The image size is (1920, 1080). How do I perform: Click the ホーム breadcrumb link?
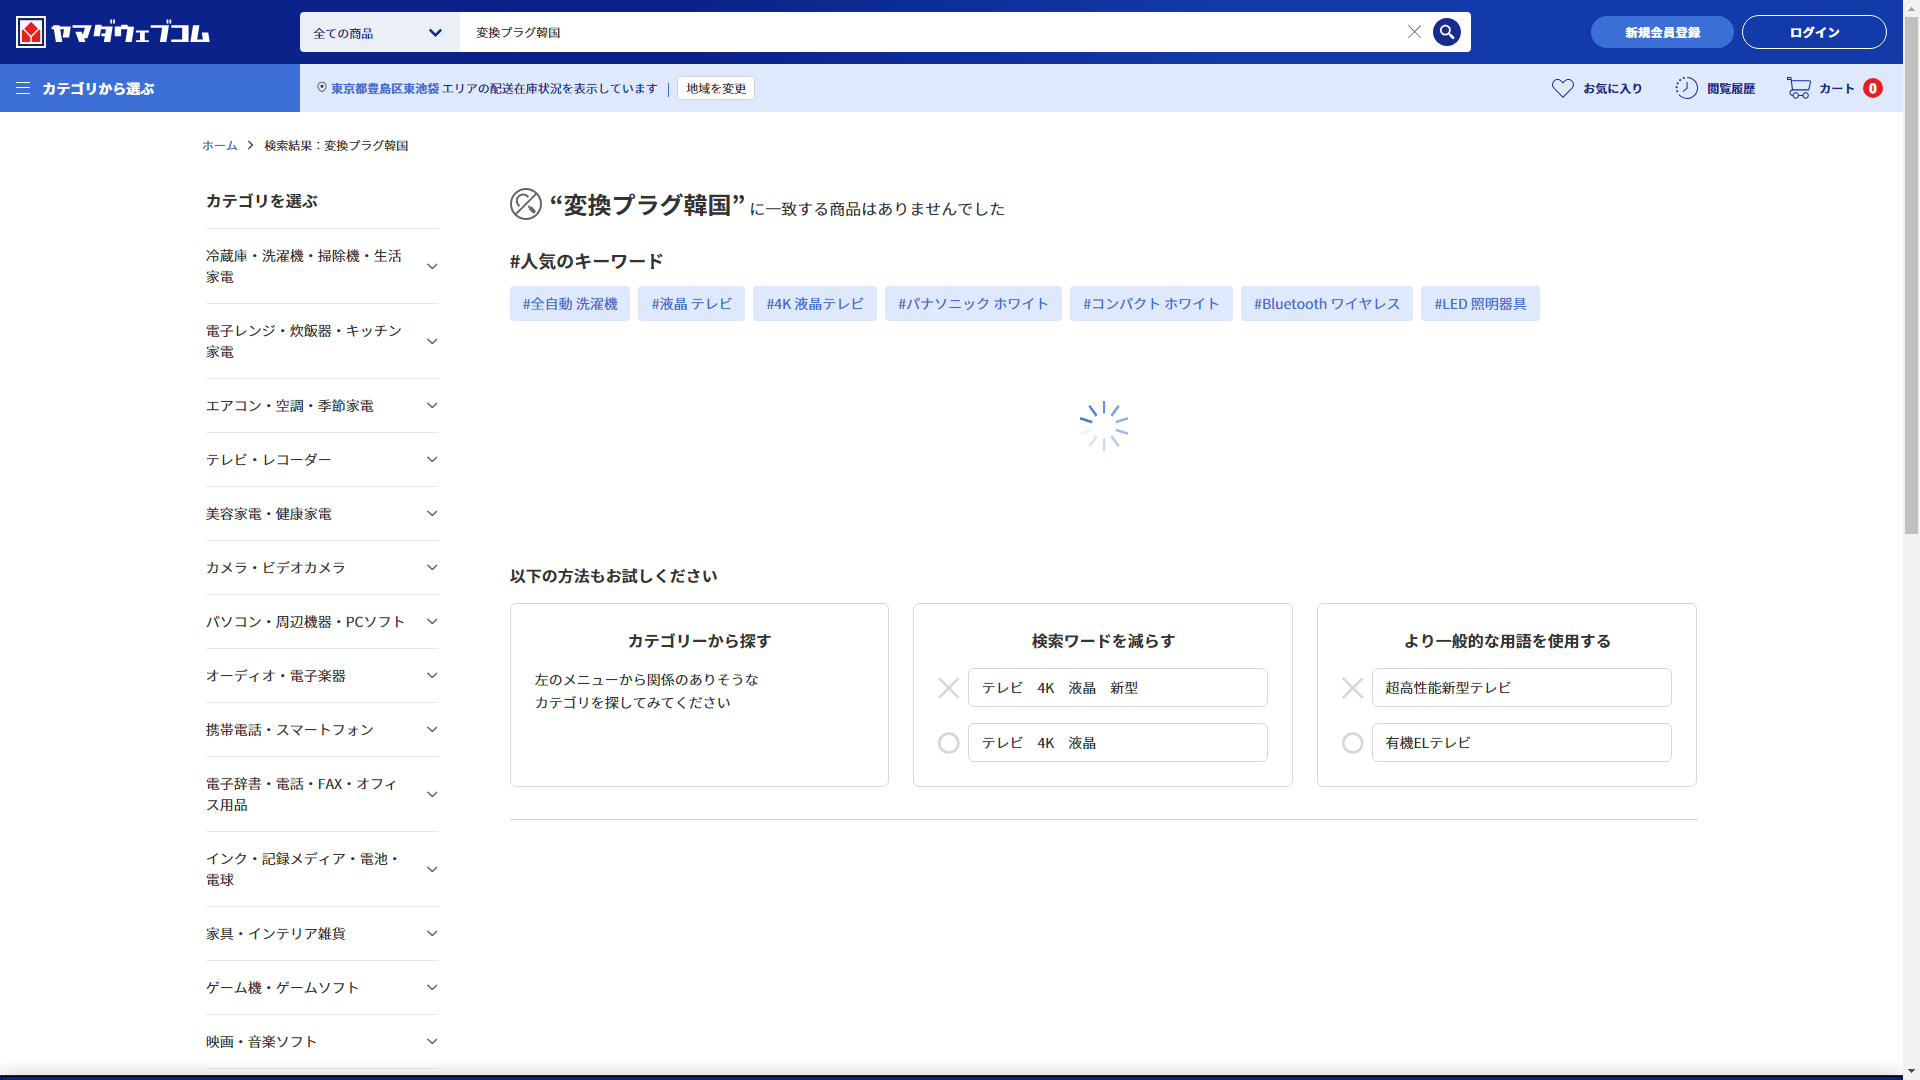(x=219, y=146)
